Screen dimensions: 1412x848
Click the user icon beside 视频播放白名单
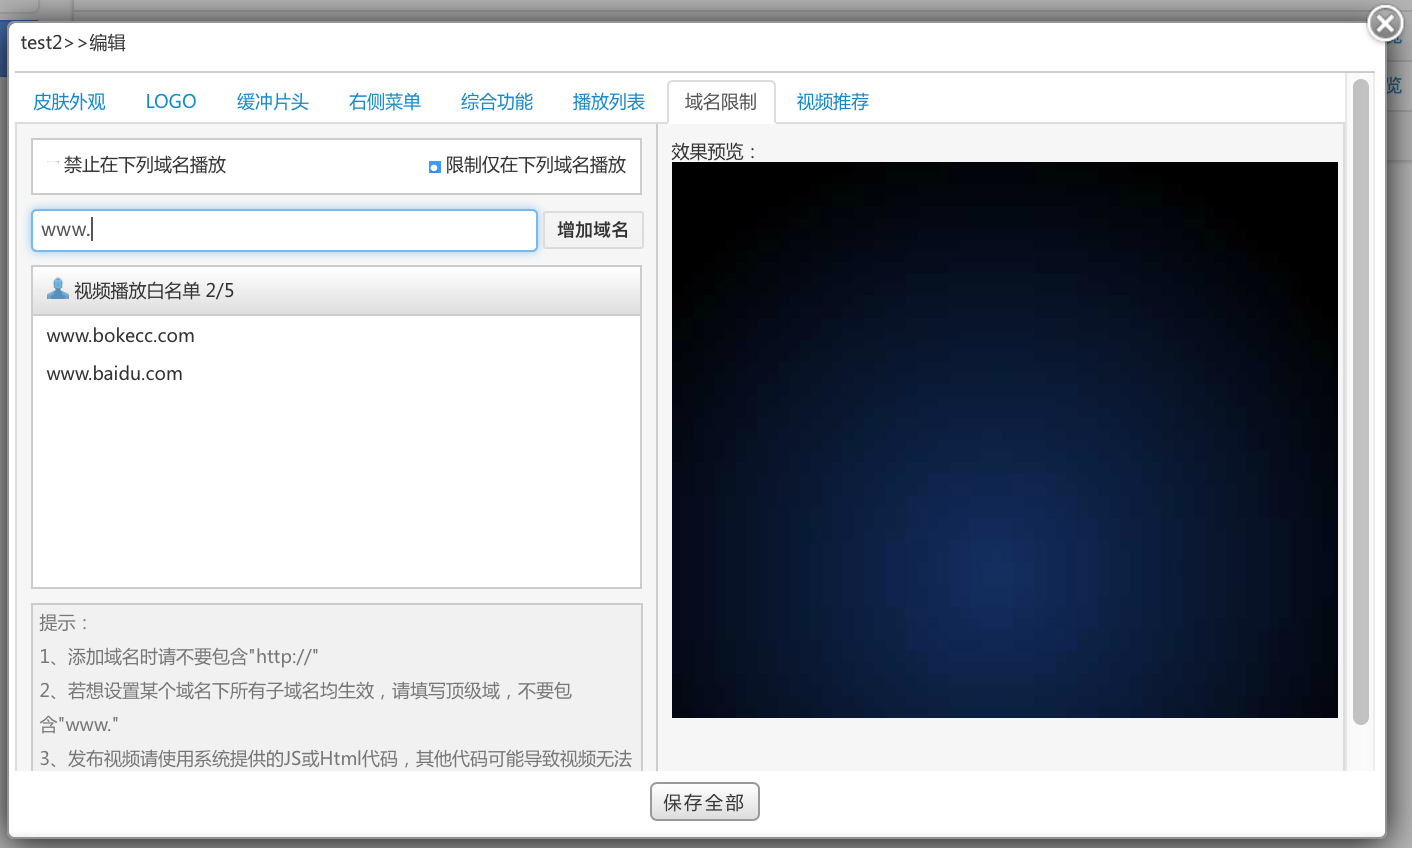58,289
